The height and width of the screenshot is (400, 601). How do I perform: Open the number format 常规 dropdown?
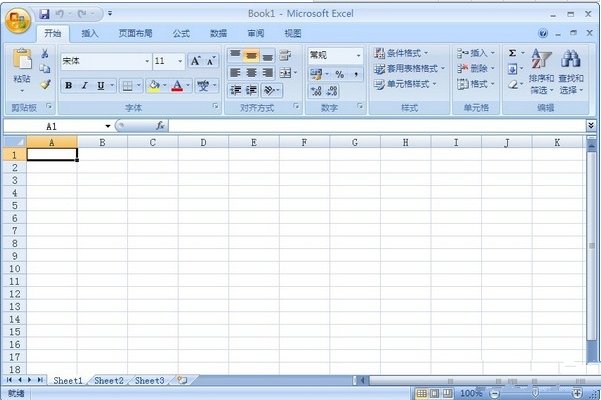(x=358, y=56)
